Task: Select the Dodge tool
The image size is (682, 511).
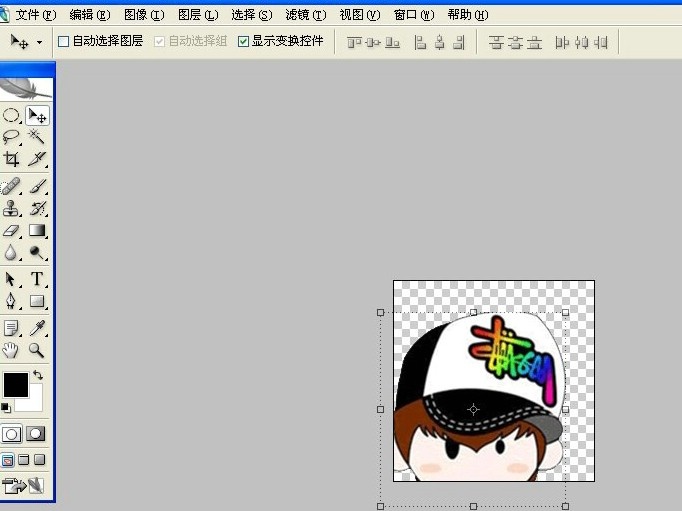Action: tap(37, 252)
